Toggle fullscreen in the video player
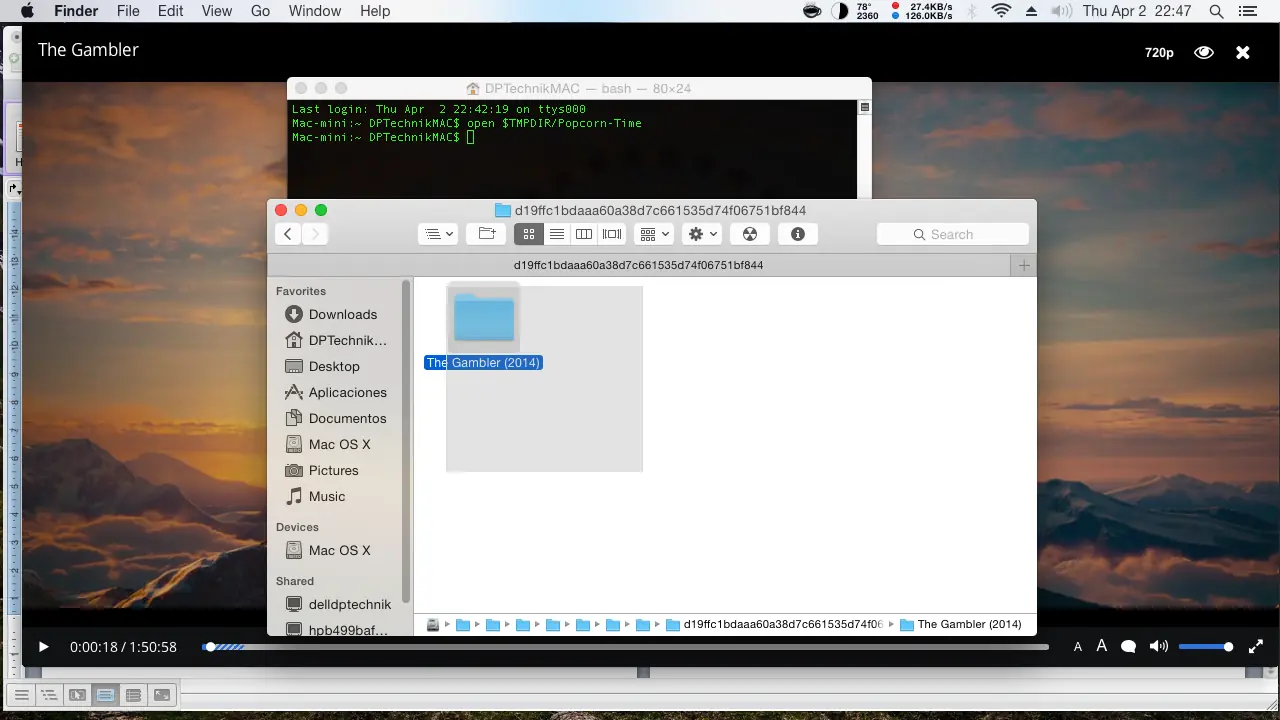Image resolution: width=1280 pixels, height=720 pixels. pos(1256,647)
